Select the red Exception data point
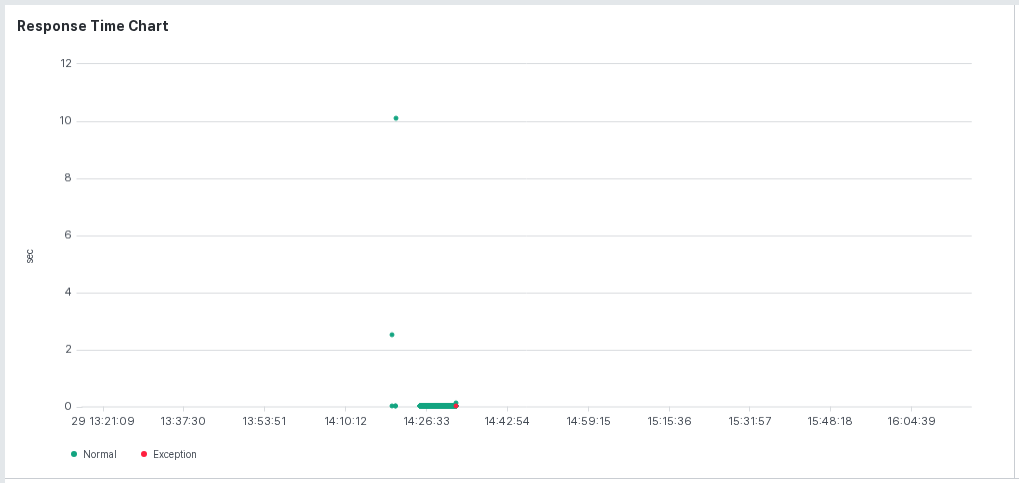1019x483 pixels. click(x=456, y=406)
